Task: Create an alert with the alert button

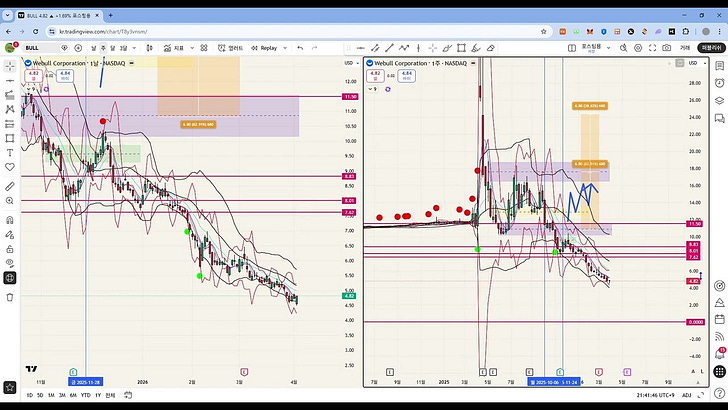Action: pyautogui.click(x=230, y=48)
